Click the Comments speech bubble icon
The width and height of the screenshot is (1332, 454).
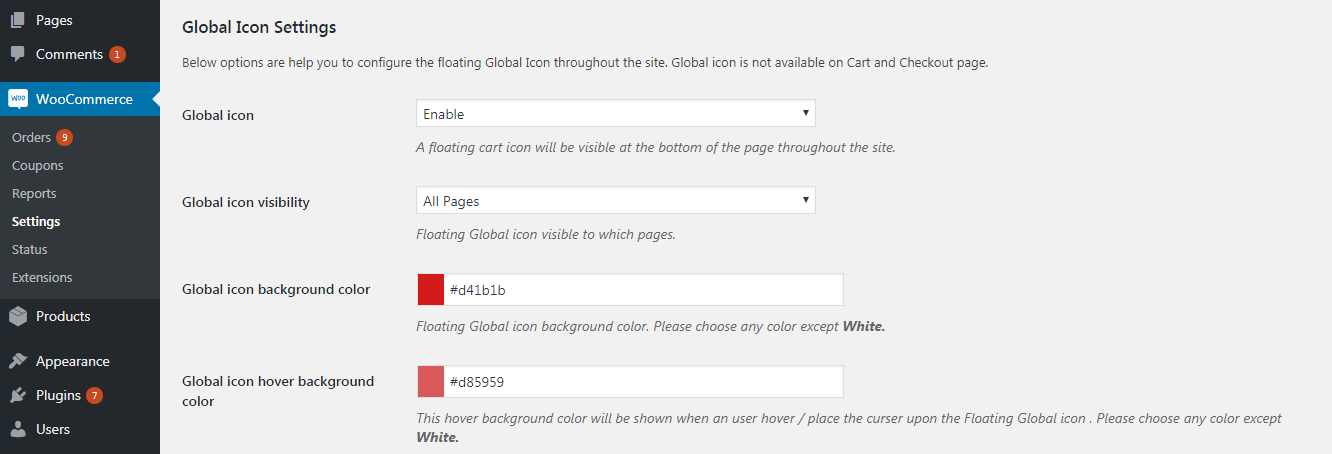tap(18, 54)
